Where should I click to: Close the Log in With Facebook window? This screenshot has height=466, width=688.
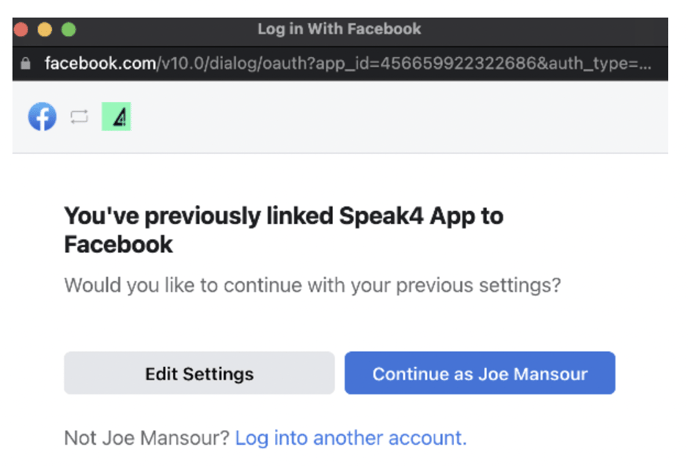(22, 29)
